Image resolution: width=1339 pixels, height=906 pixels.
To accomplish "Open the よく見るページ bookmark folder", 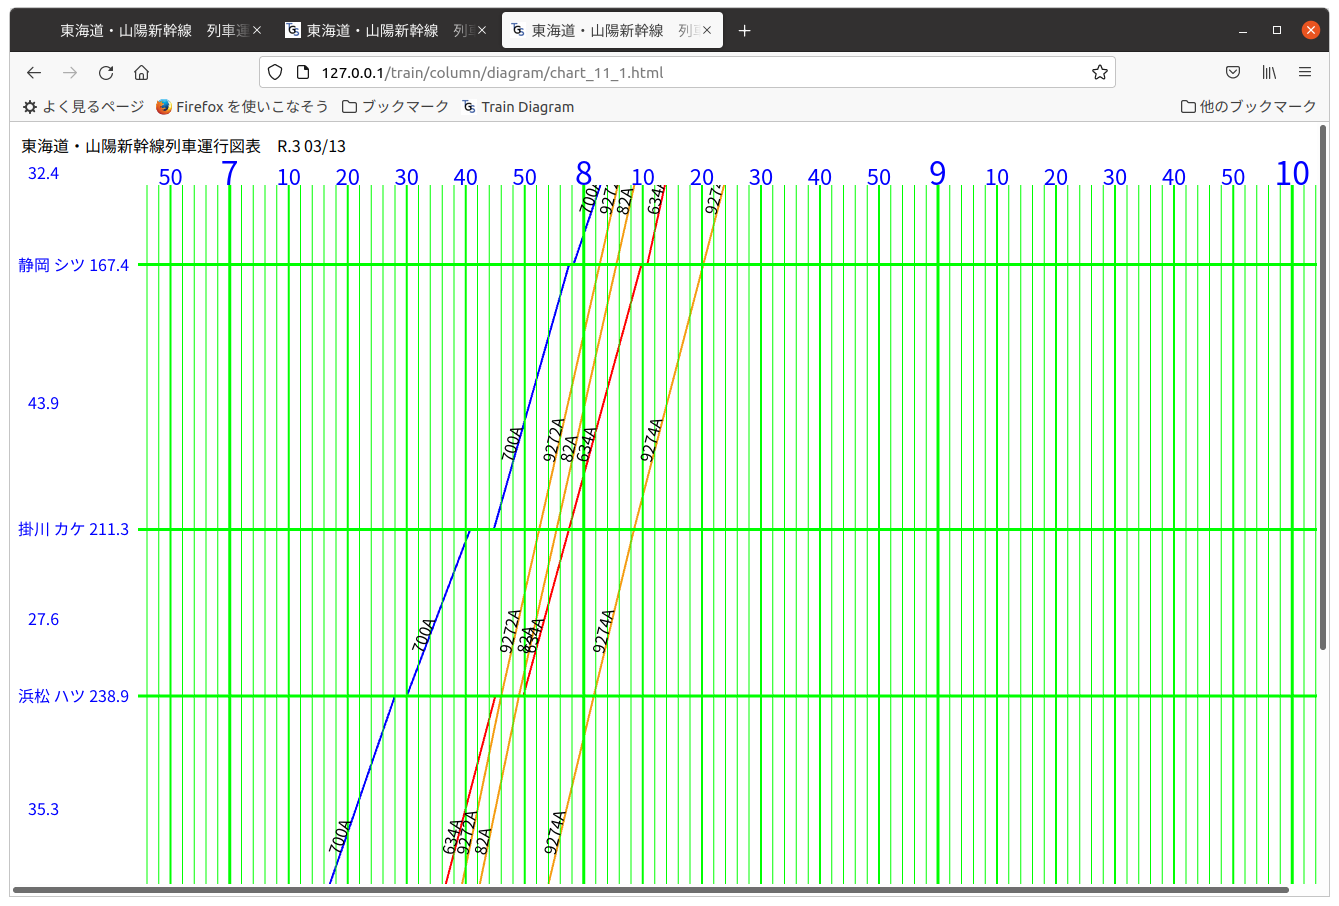I will tap(84, 107).
